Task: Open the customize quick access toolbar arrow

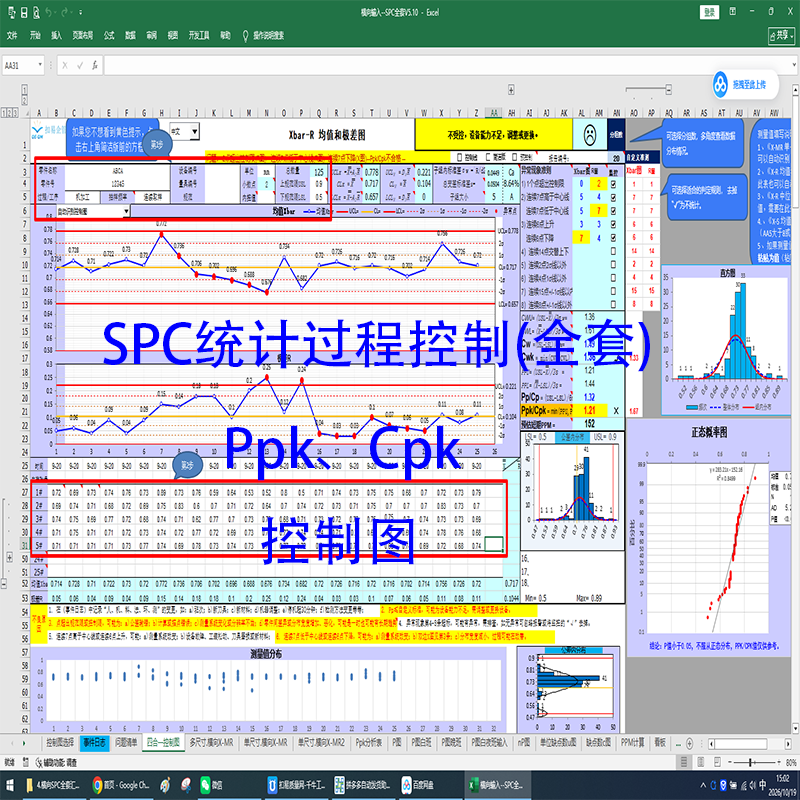Action: (81, 13)
